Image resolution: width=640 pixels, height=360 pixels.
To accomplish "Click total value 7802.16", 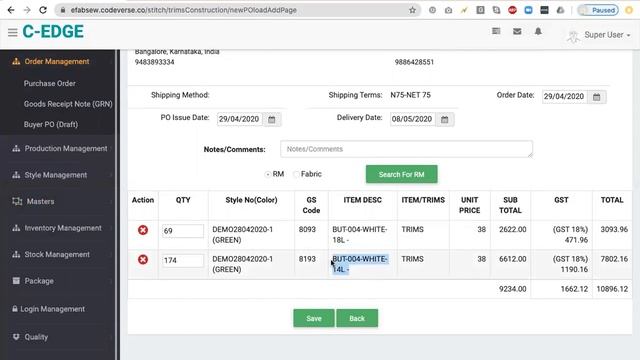I will tap(614, 259).
